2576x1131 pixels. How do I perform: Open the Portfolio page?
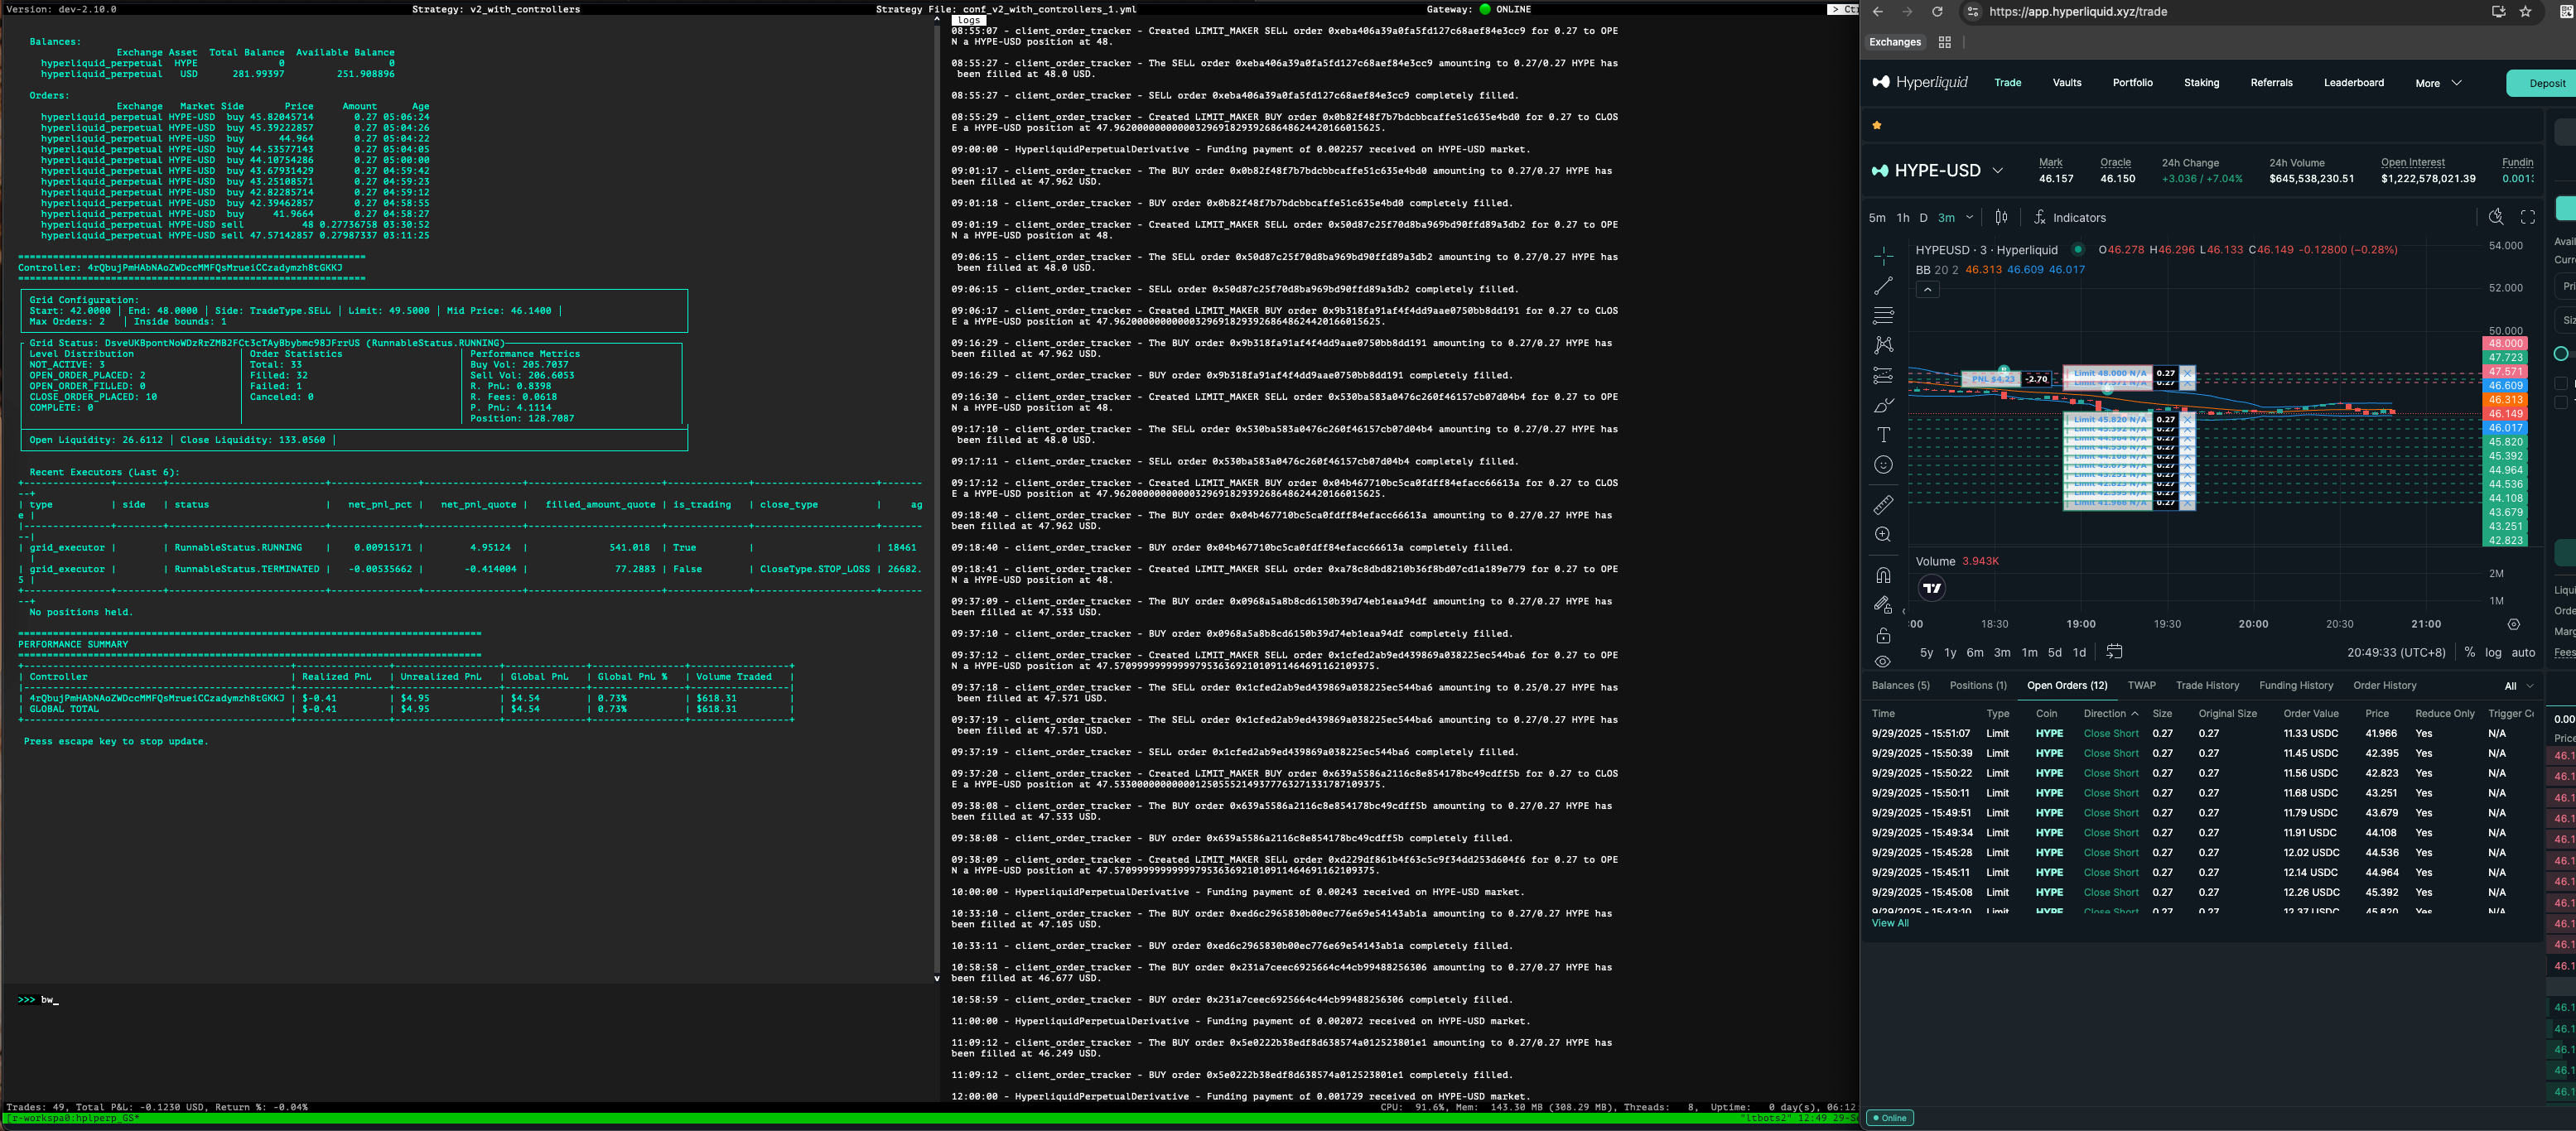click(2132, 83)
